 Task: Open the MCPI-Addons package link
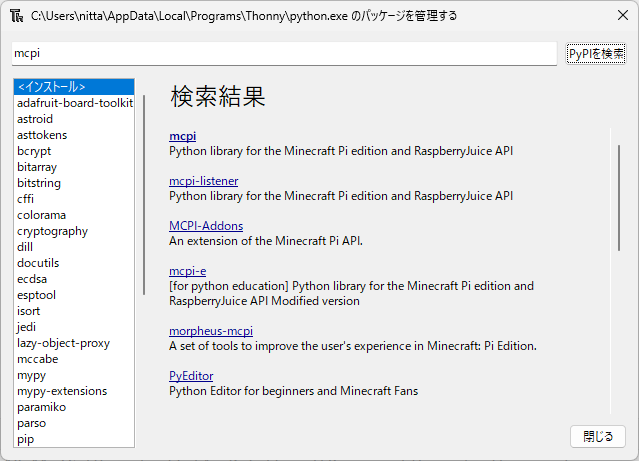point(206,226)
